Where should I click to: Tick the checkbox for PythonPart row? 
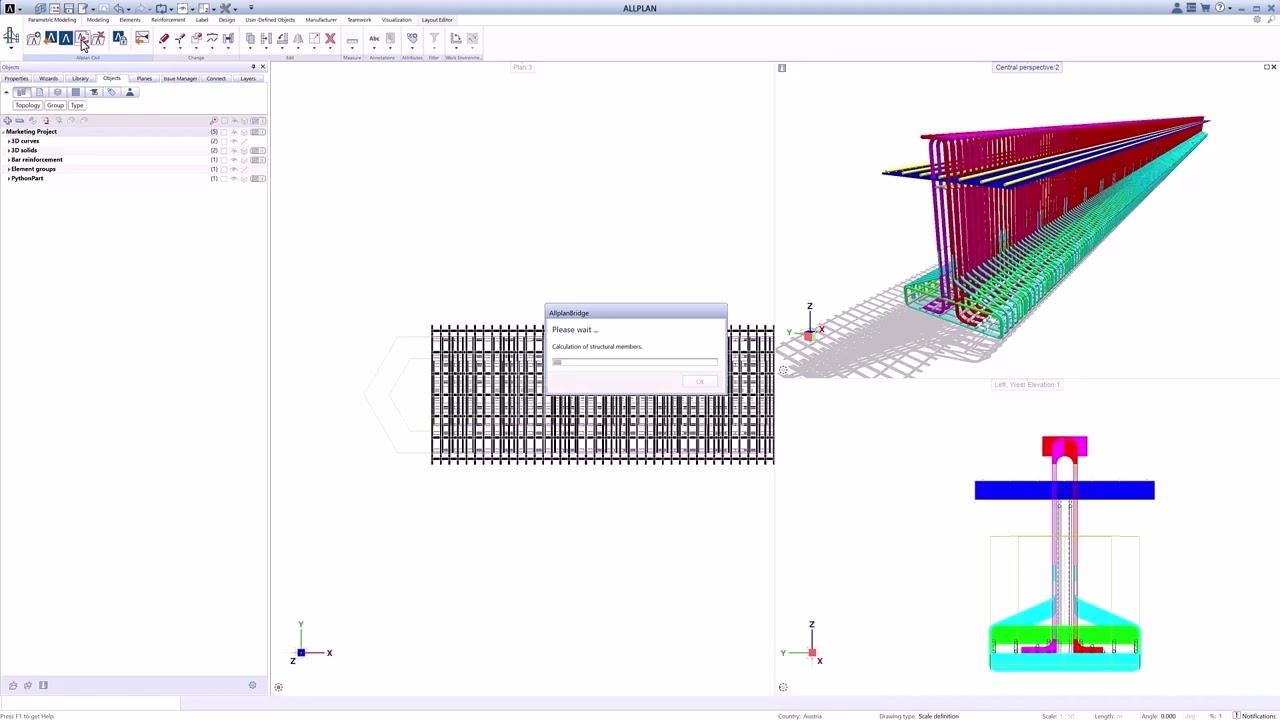(x=224, y=179)
